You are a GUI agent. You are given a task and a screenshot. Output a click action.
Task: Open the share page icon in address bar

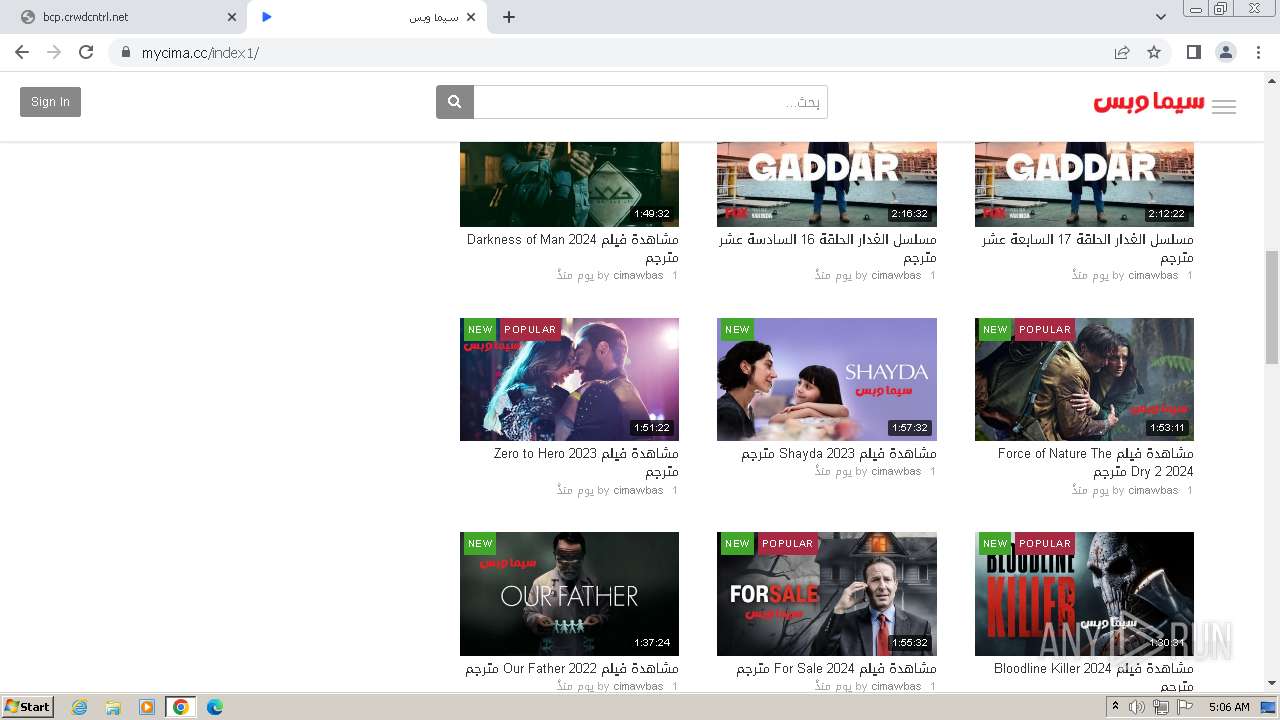1122,52
